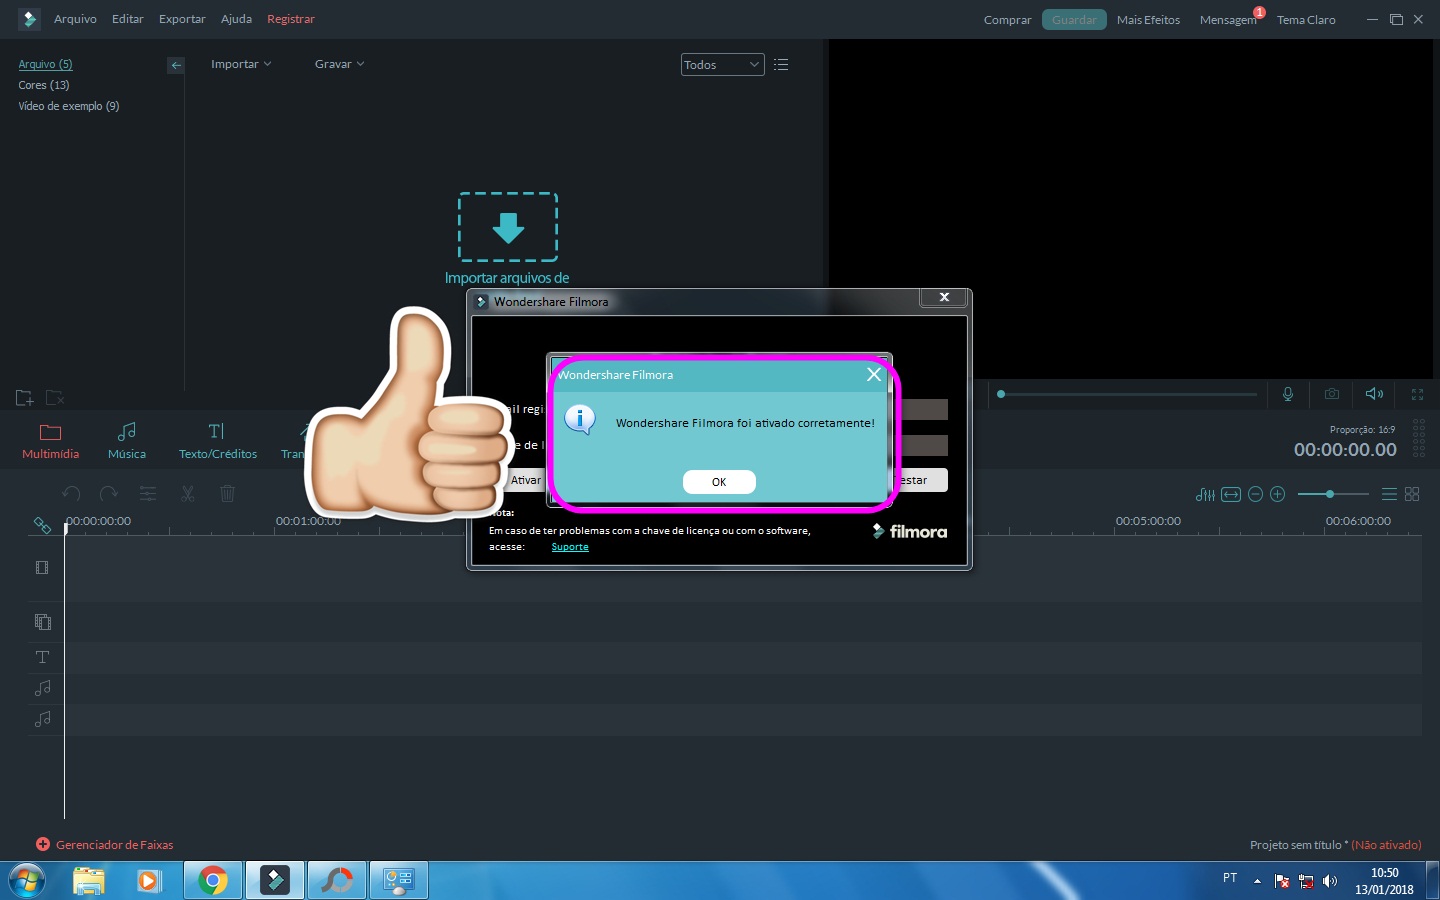Collapse the media library sidebar arrow

click(176, 65)
